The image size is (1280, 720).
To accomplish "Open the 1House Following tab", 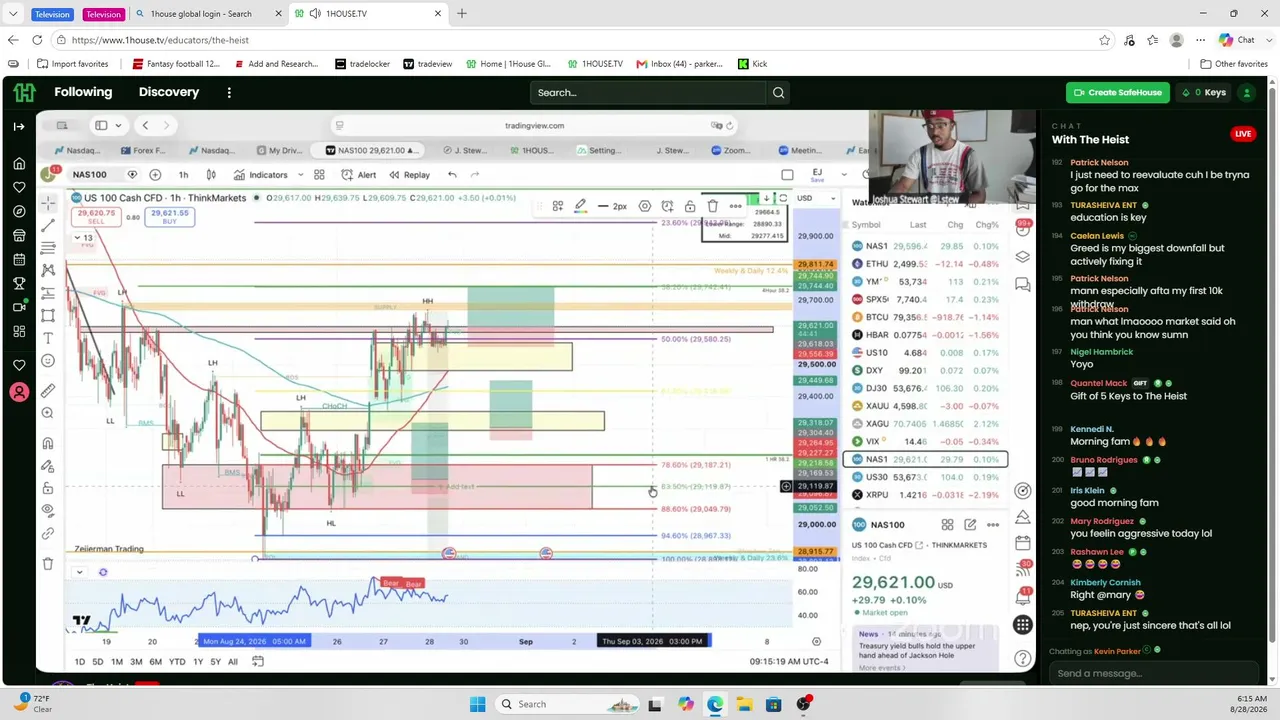I will [83, 92].
